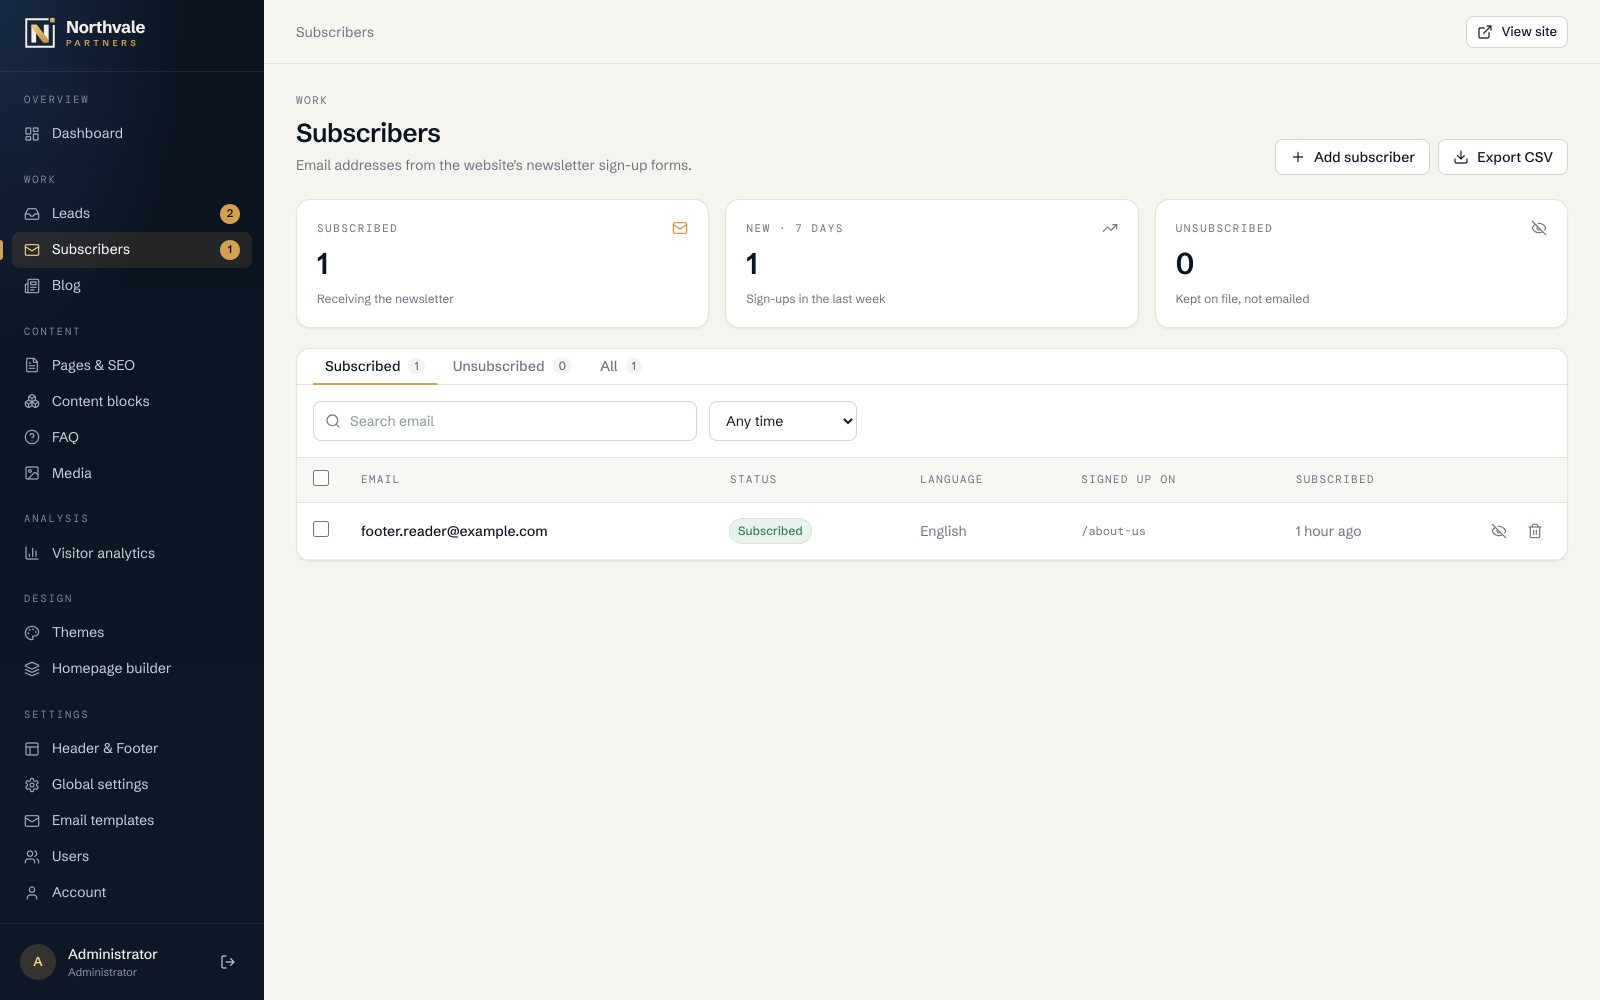Open the Account page
The image size is (1600, 1000).
coord(132,893)
